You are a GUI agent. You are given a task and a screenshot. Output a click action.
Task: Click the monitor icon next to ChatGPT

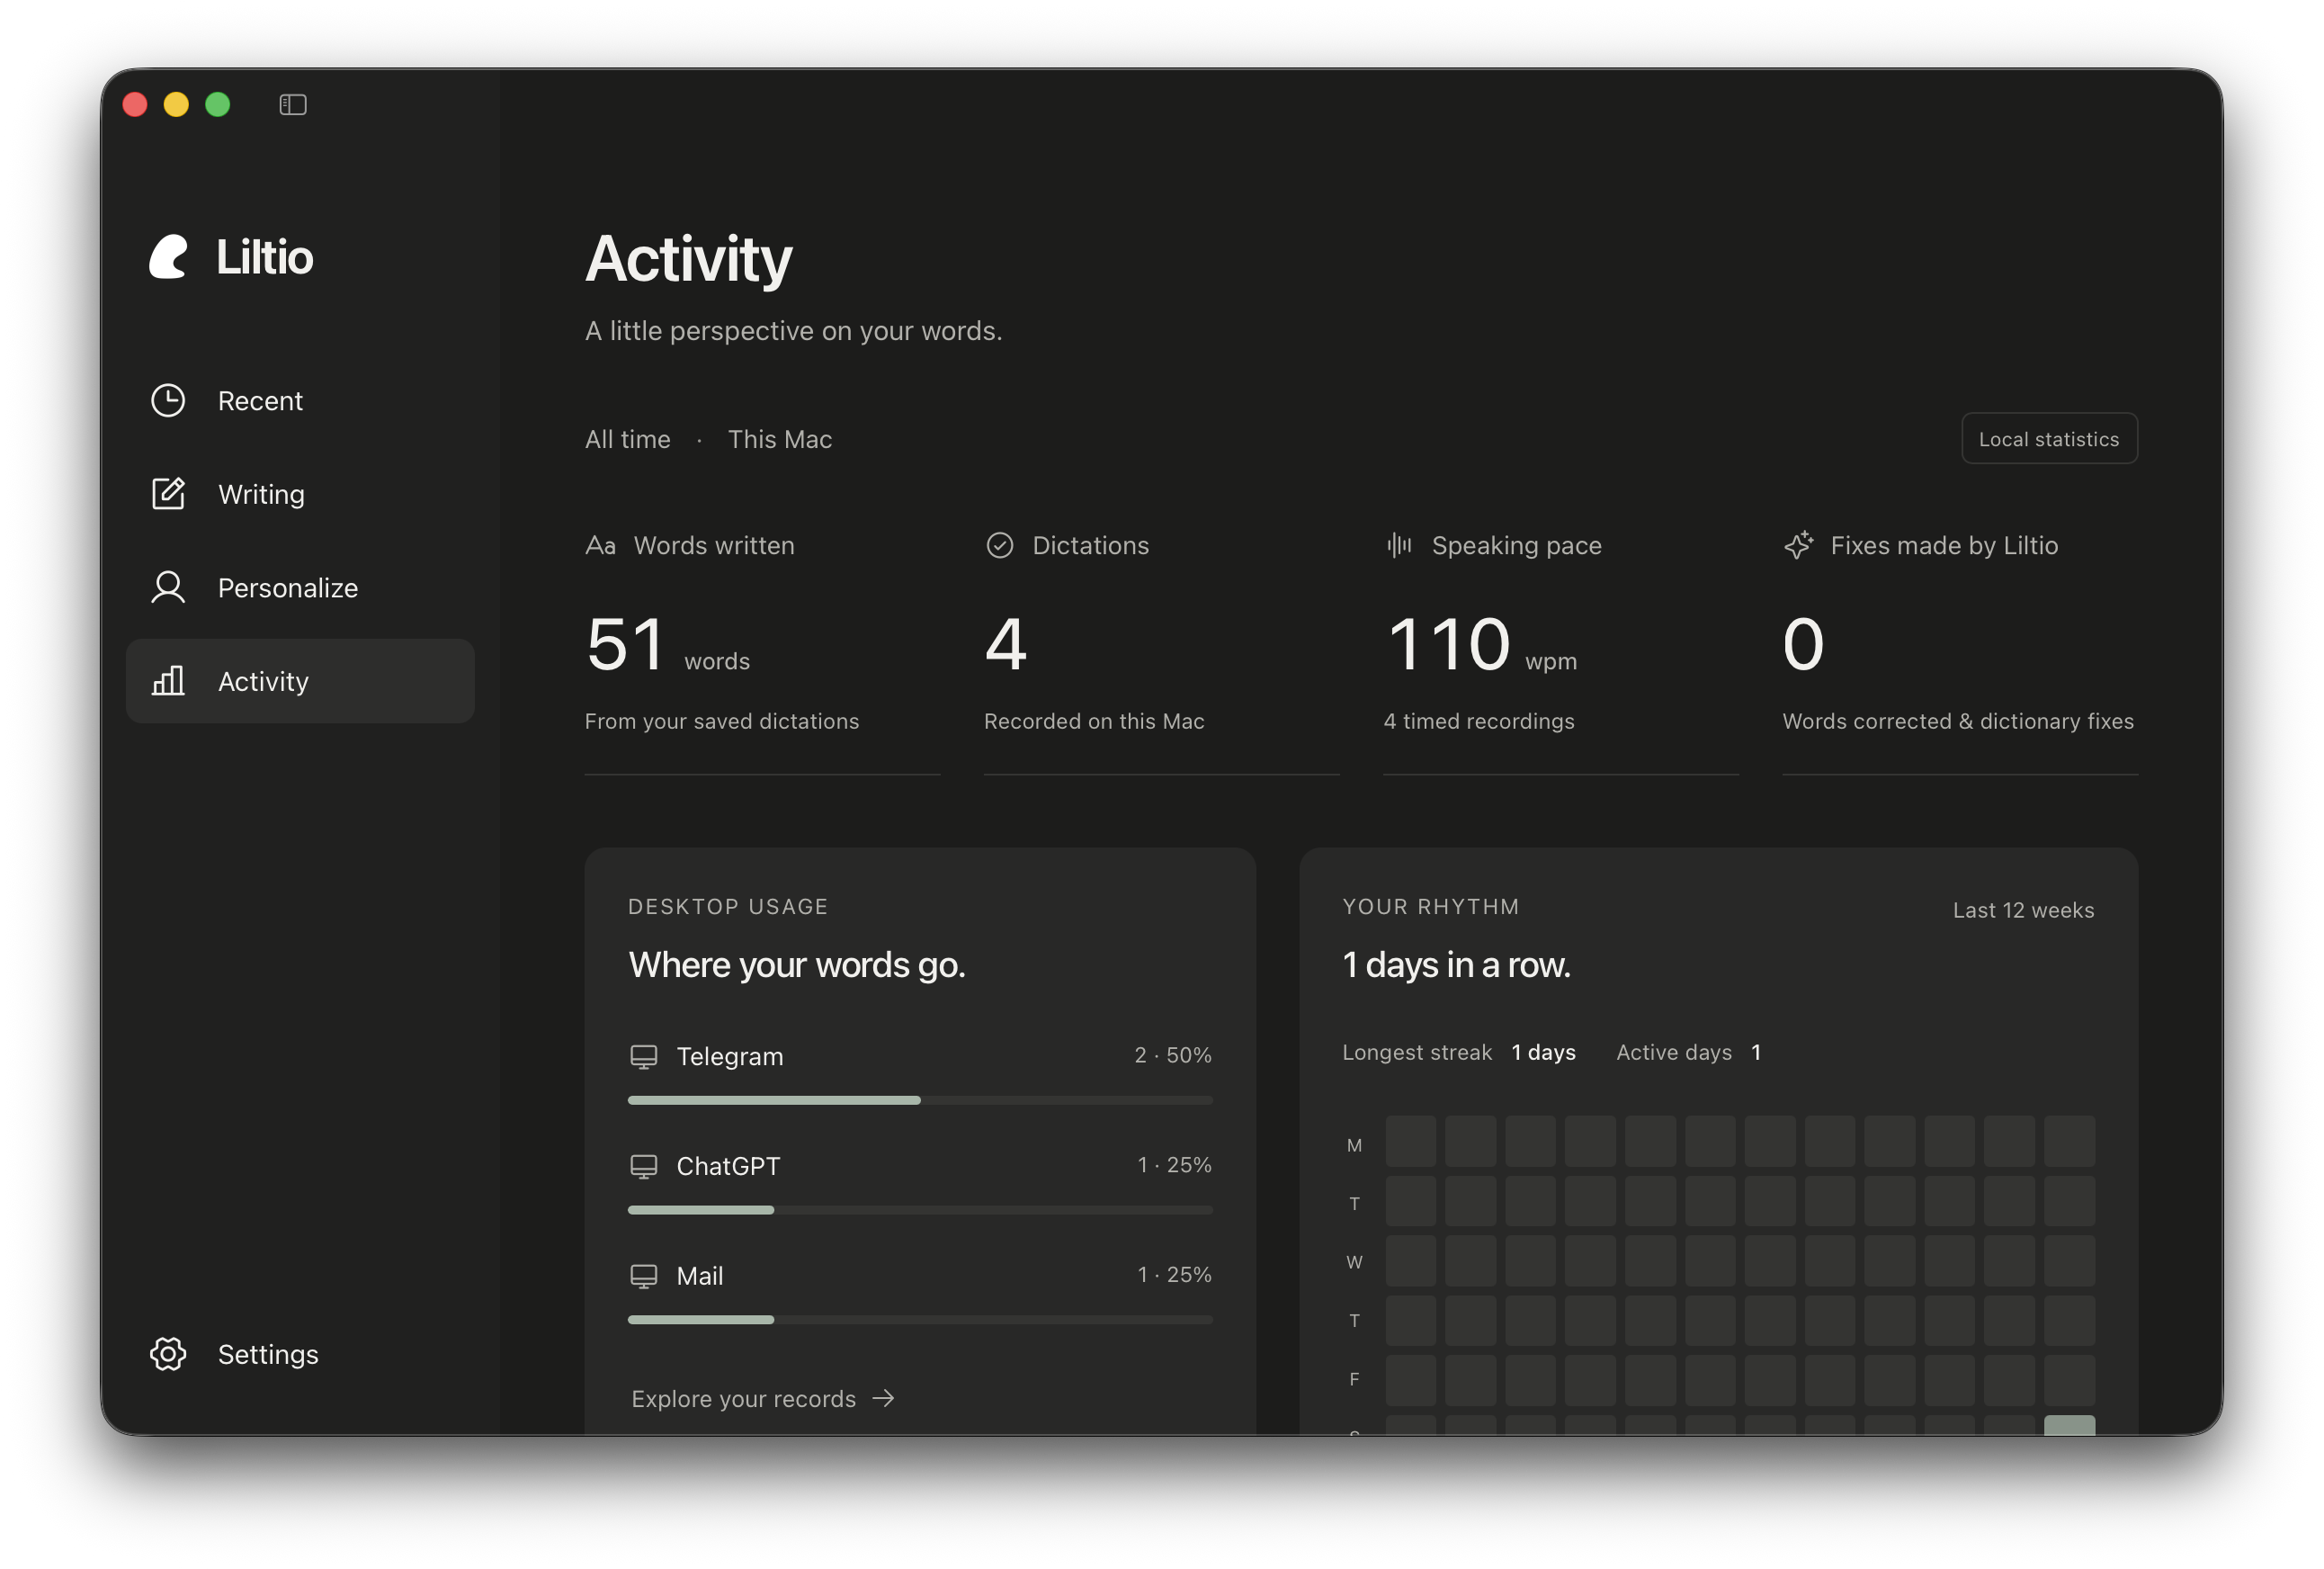coord(644,1166)
